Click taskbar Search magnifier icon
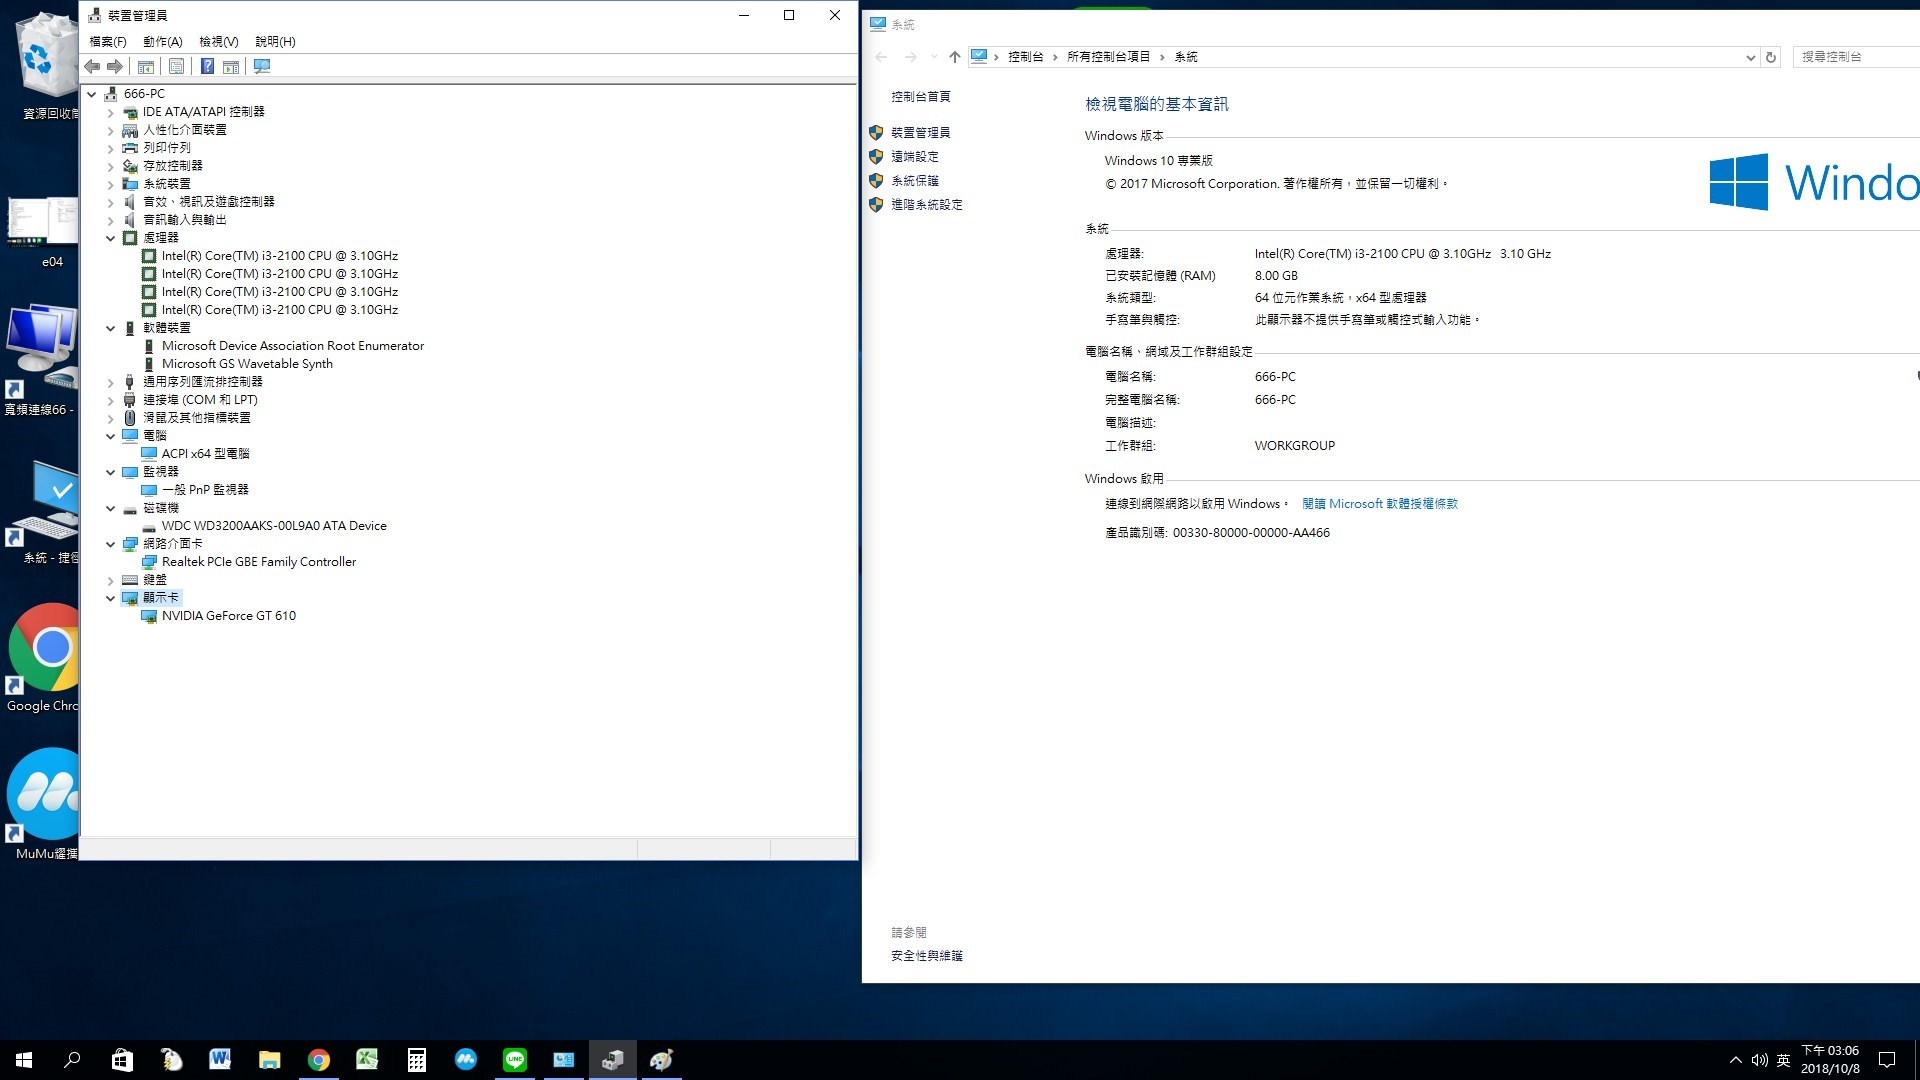Image resolution: width=1920 pixels, height=1080 pixels. pos(72,1060)
